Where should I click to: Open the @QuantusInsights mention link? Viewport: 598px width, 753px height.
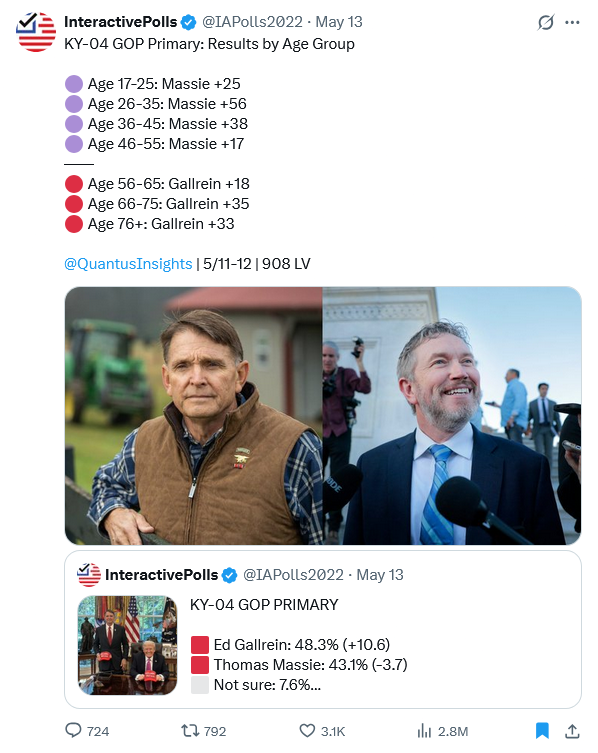point(128,264)
